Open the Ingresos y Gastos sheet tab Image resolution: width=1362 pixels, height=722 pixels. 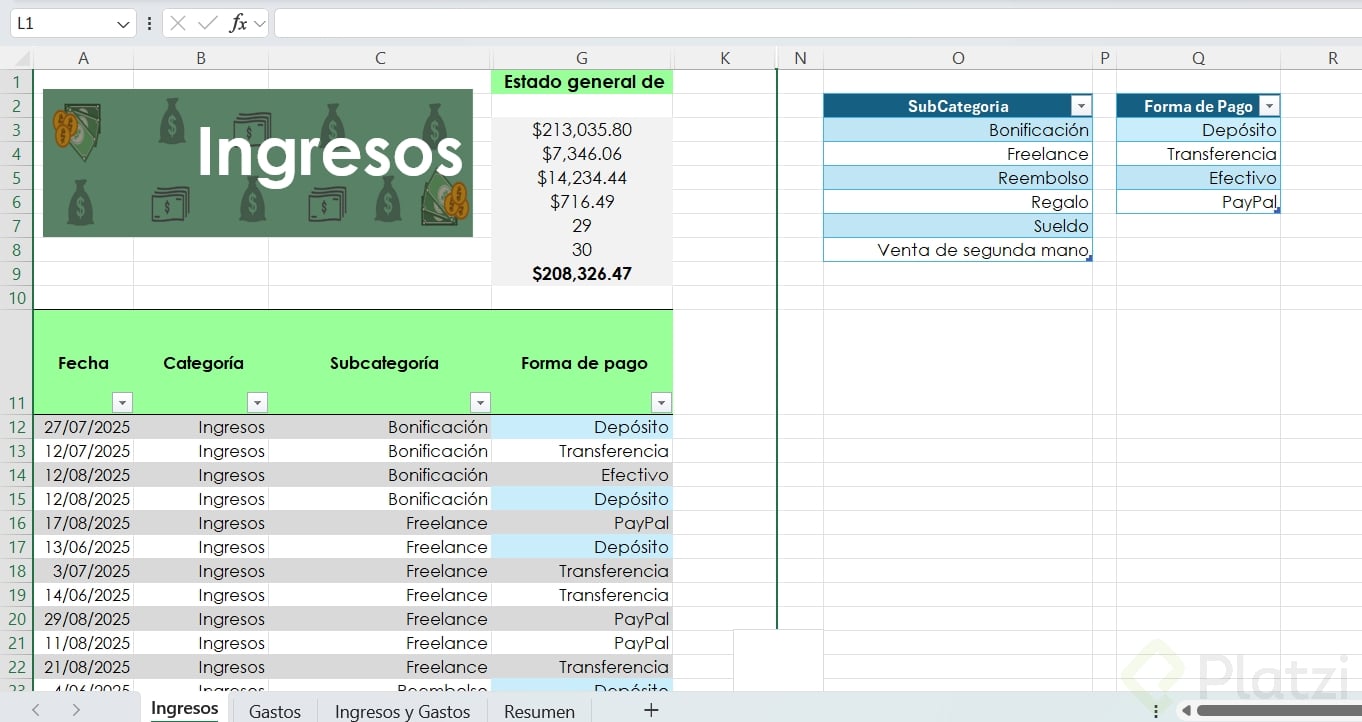point(402,711)
